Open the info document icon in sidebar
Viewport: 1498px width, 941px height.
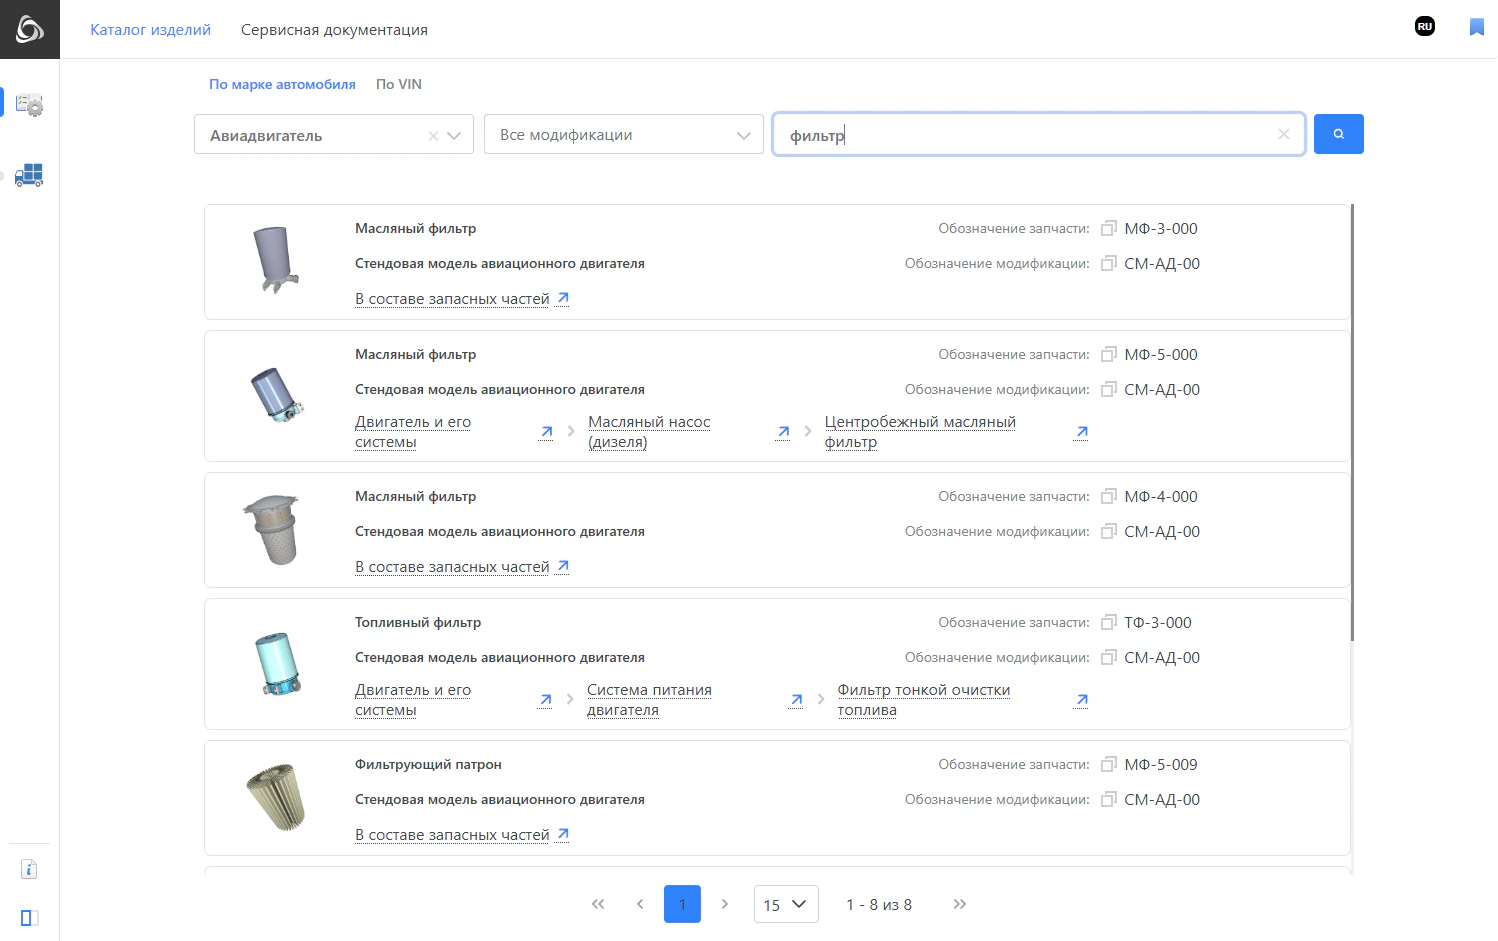[29, 869]
